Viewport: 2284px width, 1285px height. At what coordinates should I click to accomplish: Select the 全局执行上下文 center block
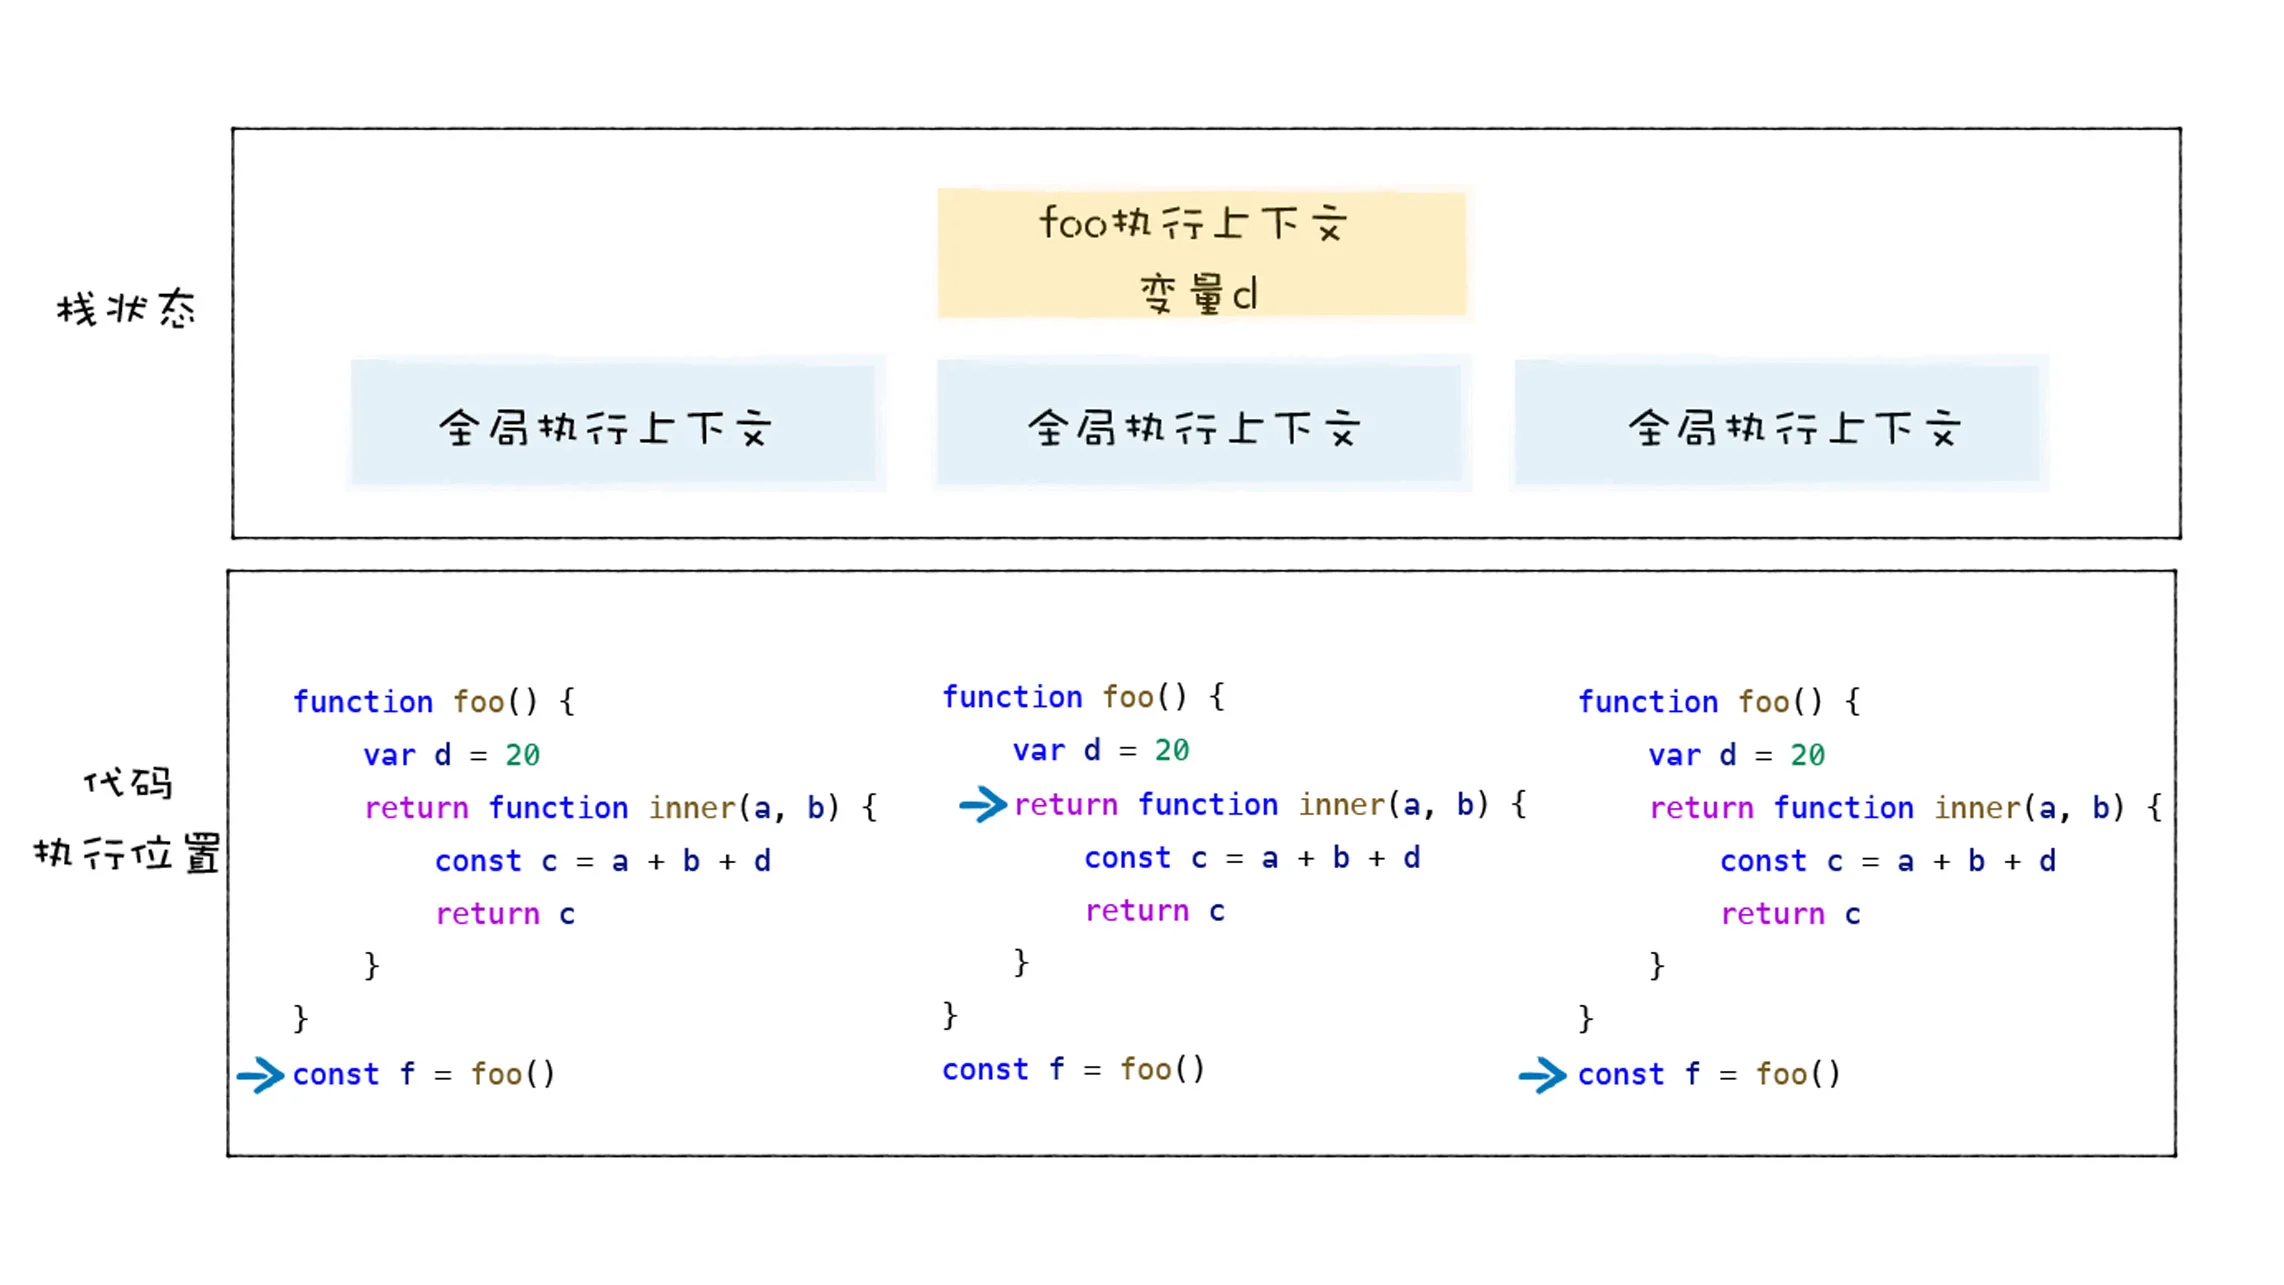[x=1195, y=425]
